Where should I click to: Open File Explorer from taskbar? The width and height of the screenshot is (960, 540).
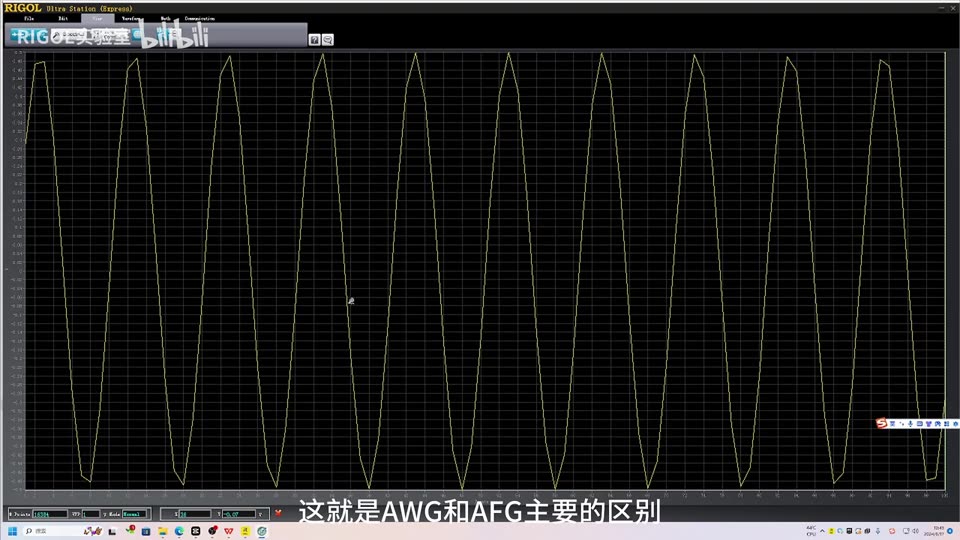[163, 531]
